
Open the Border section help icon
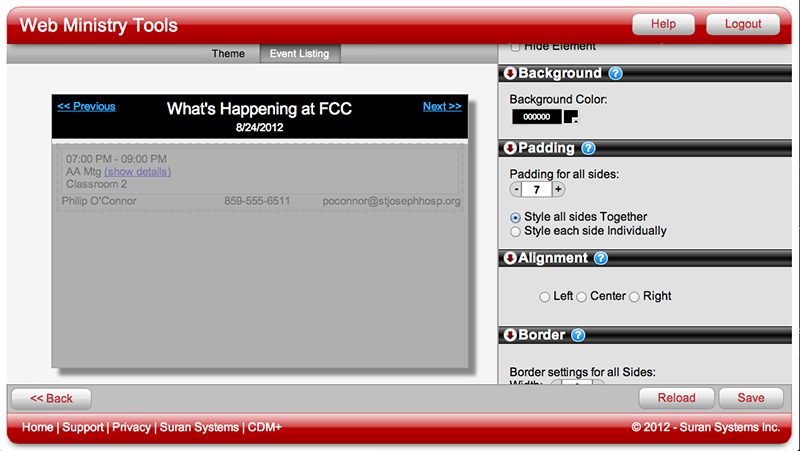578,335
